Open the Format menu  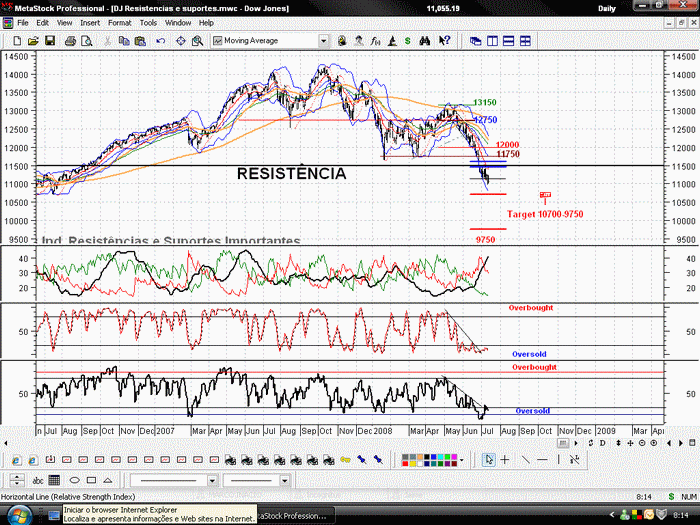coord(120,23)
